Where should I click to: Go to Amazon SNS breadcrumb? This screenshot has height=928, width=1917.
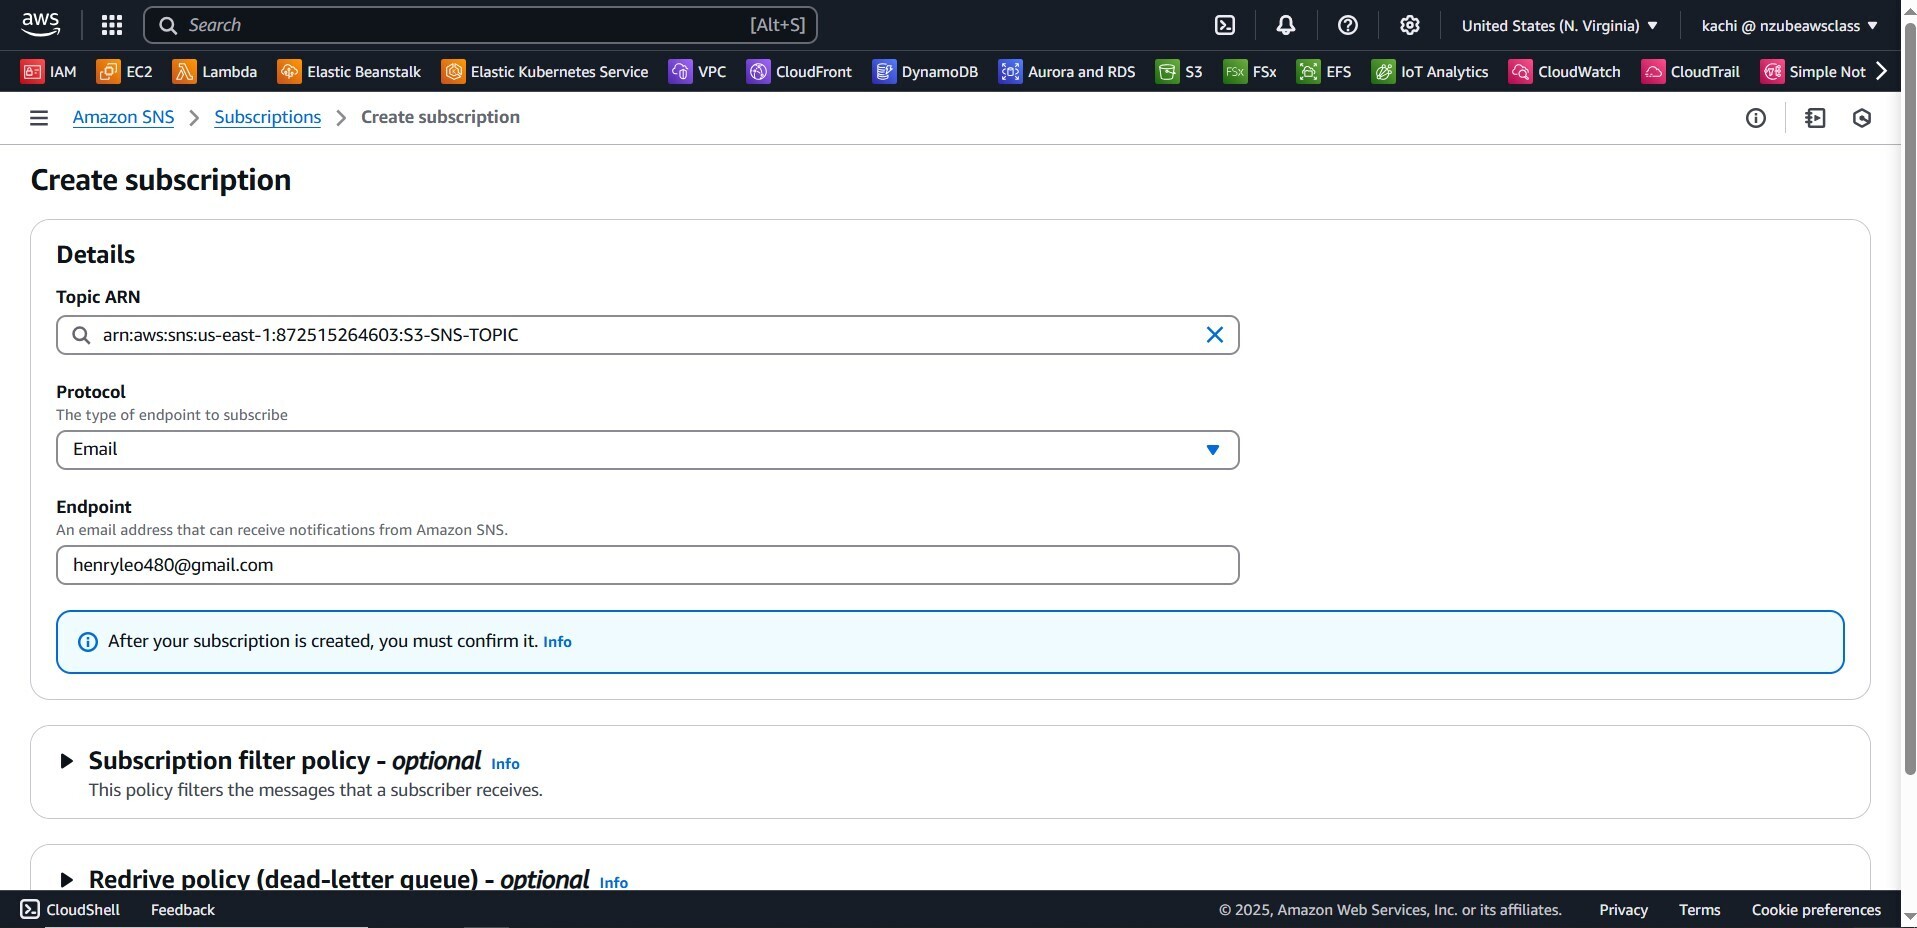click(123, 117)
